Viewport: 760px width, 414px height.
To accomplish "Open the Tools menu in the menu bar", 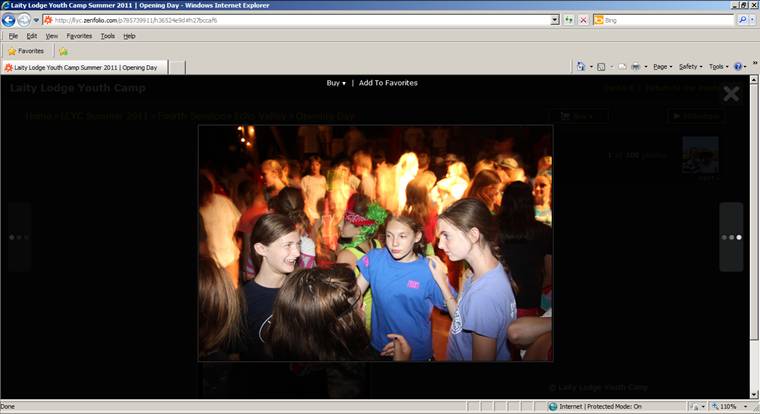I will click(108, 36).
